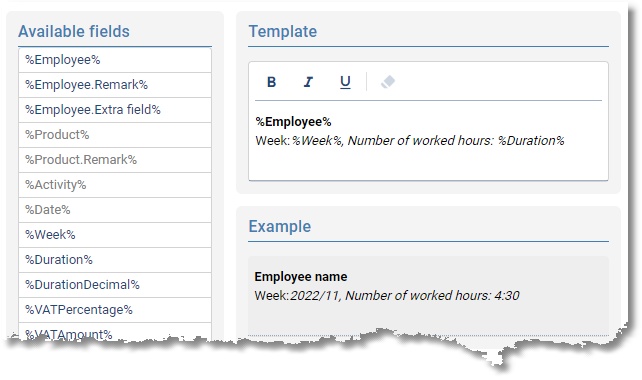Select the %VATPercentage% field
Screen dimensions: 642x380
pos(115,310)
